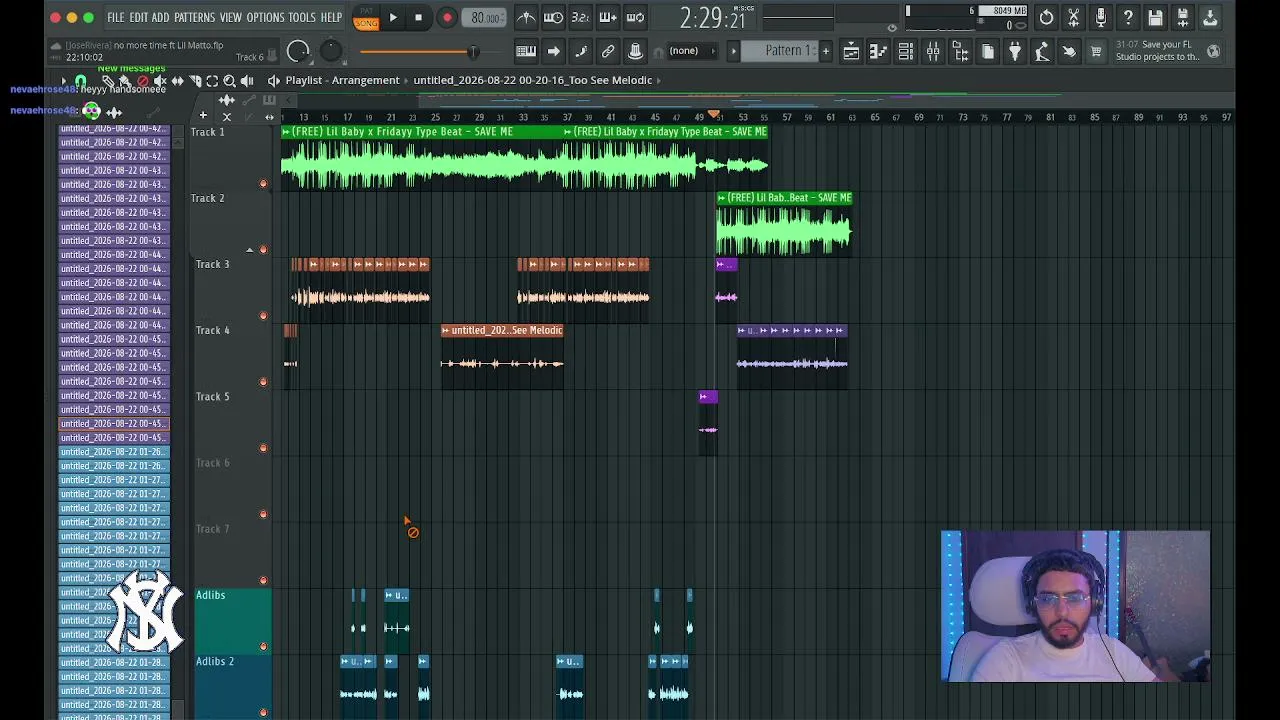The image size is (1280, 720).
Task: Open the plugin picker plug icon
Action: click(1015, 51)
